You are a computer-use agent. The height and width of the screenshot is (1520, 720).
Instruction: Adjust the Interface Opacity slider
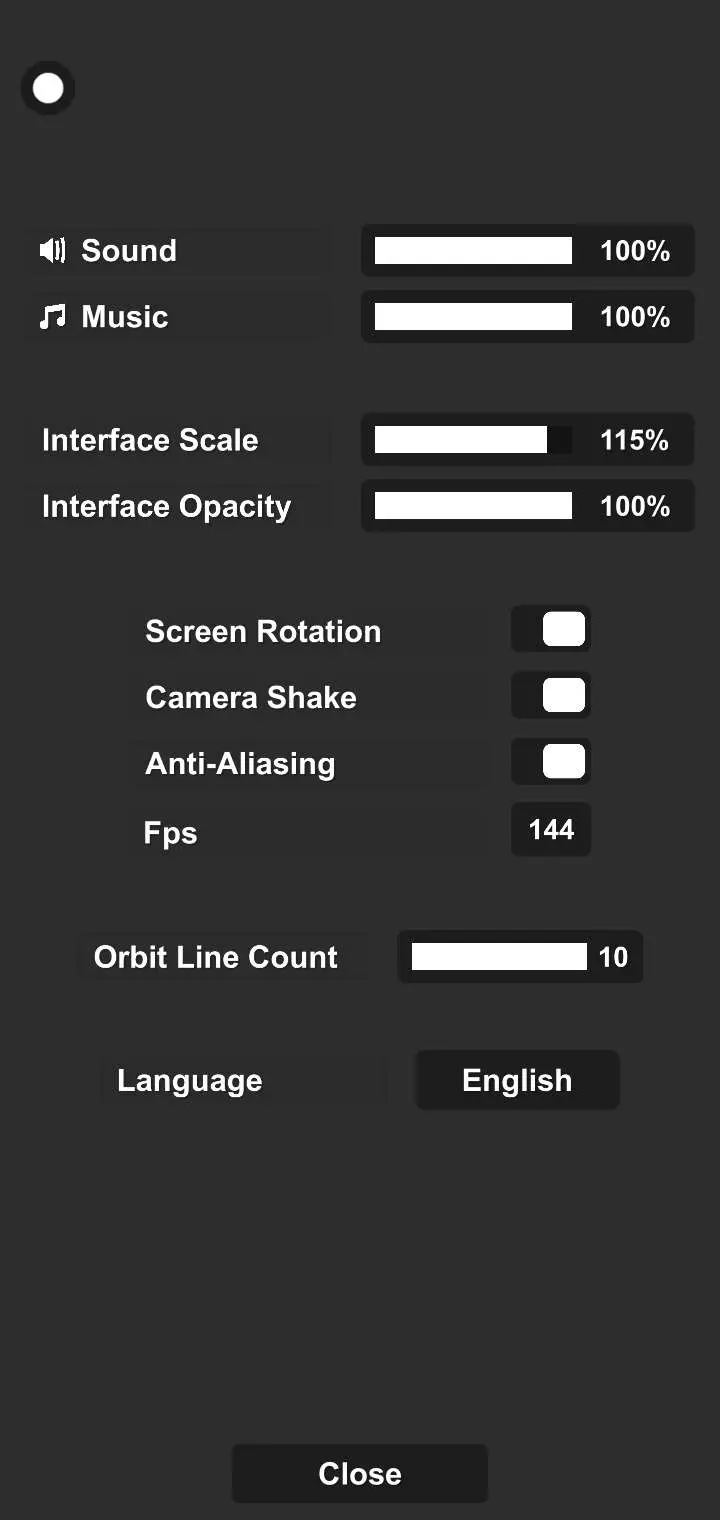coord(473,506)
